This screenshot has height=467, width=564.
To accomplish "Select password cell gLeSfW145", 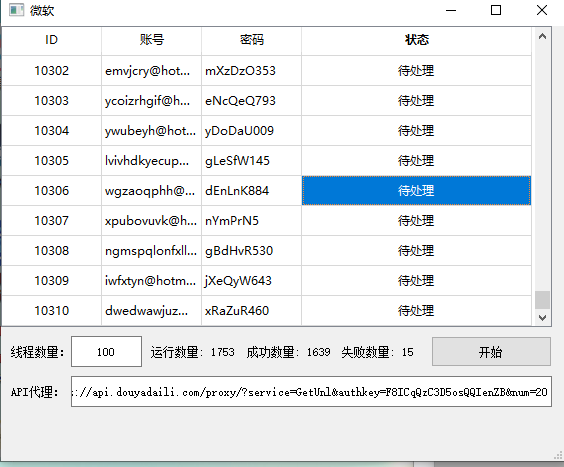I will tap(251, 161).
